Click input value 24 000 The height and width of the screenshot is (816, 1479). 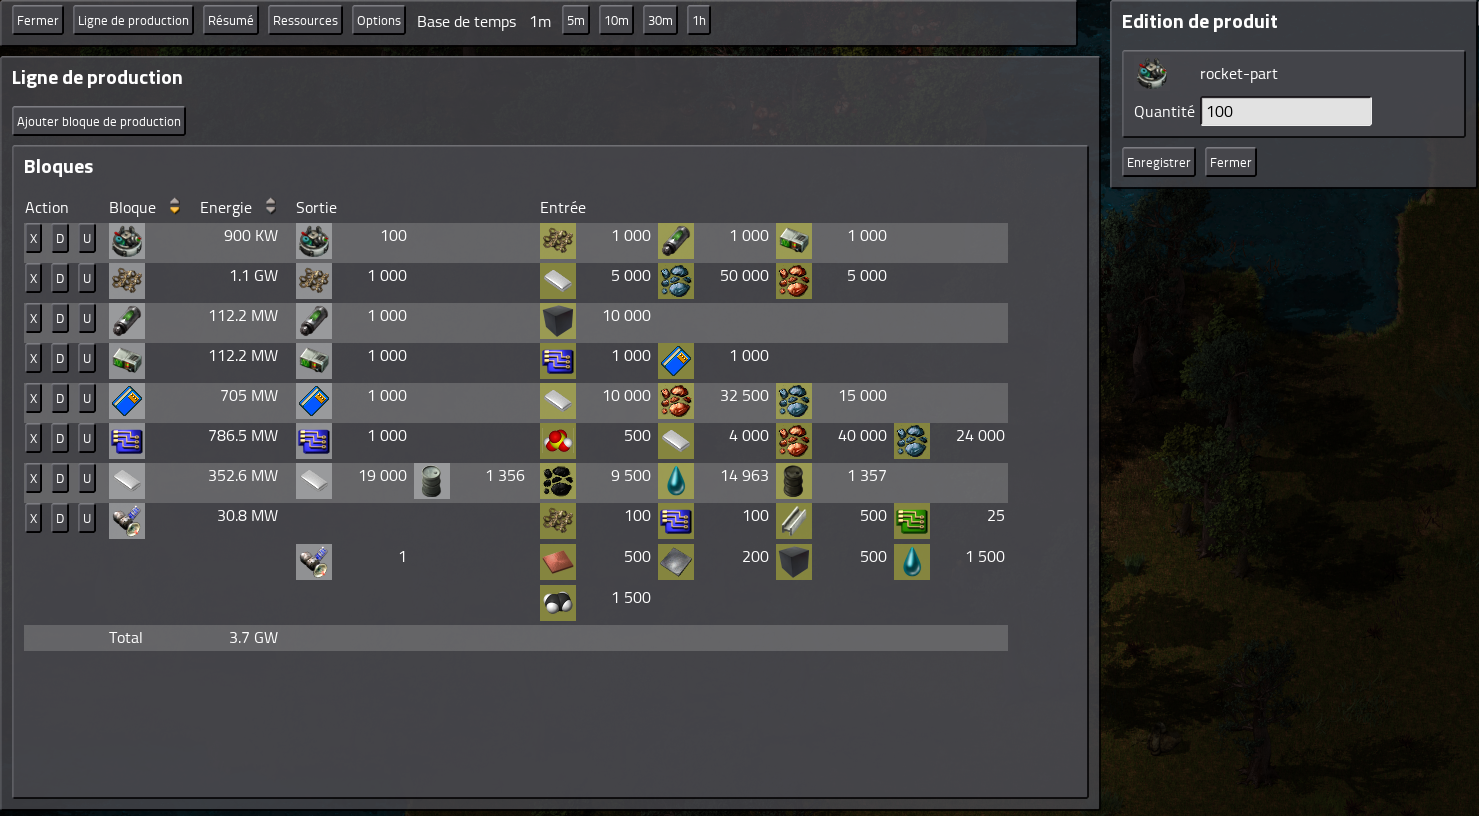[x=980, y=436]
